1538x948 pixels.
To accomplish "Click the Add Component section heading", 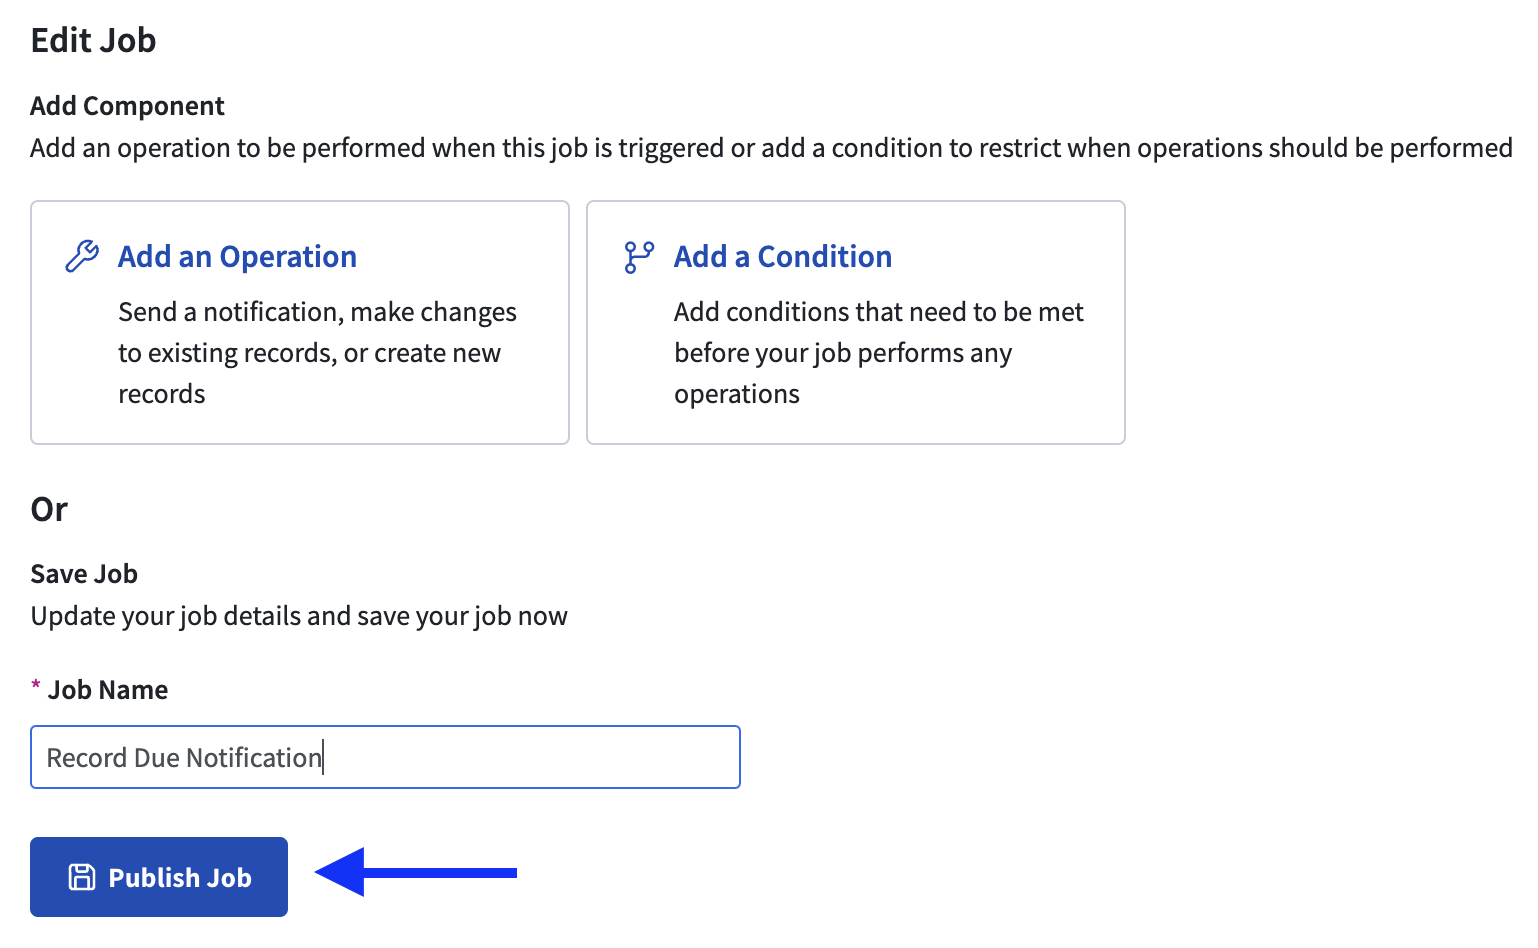I will click(x=128, y=106).
